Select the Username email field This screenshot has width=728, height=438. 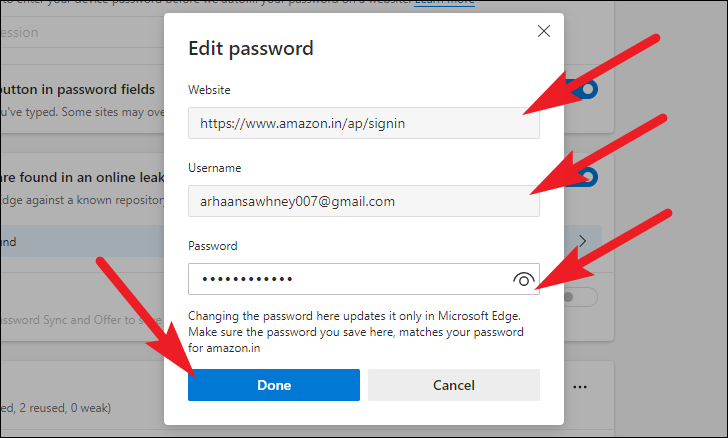click(363, 201)
